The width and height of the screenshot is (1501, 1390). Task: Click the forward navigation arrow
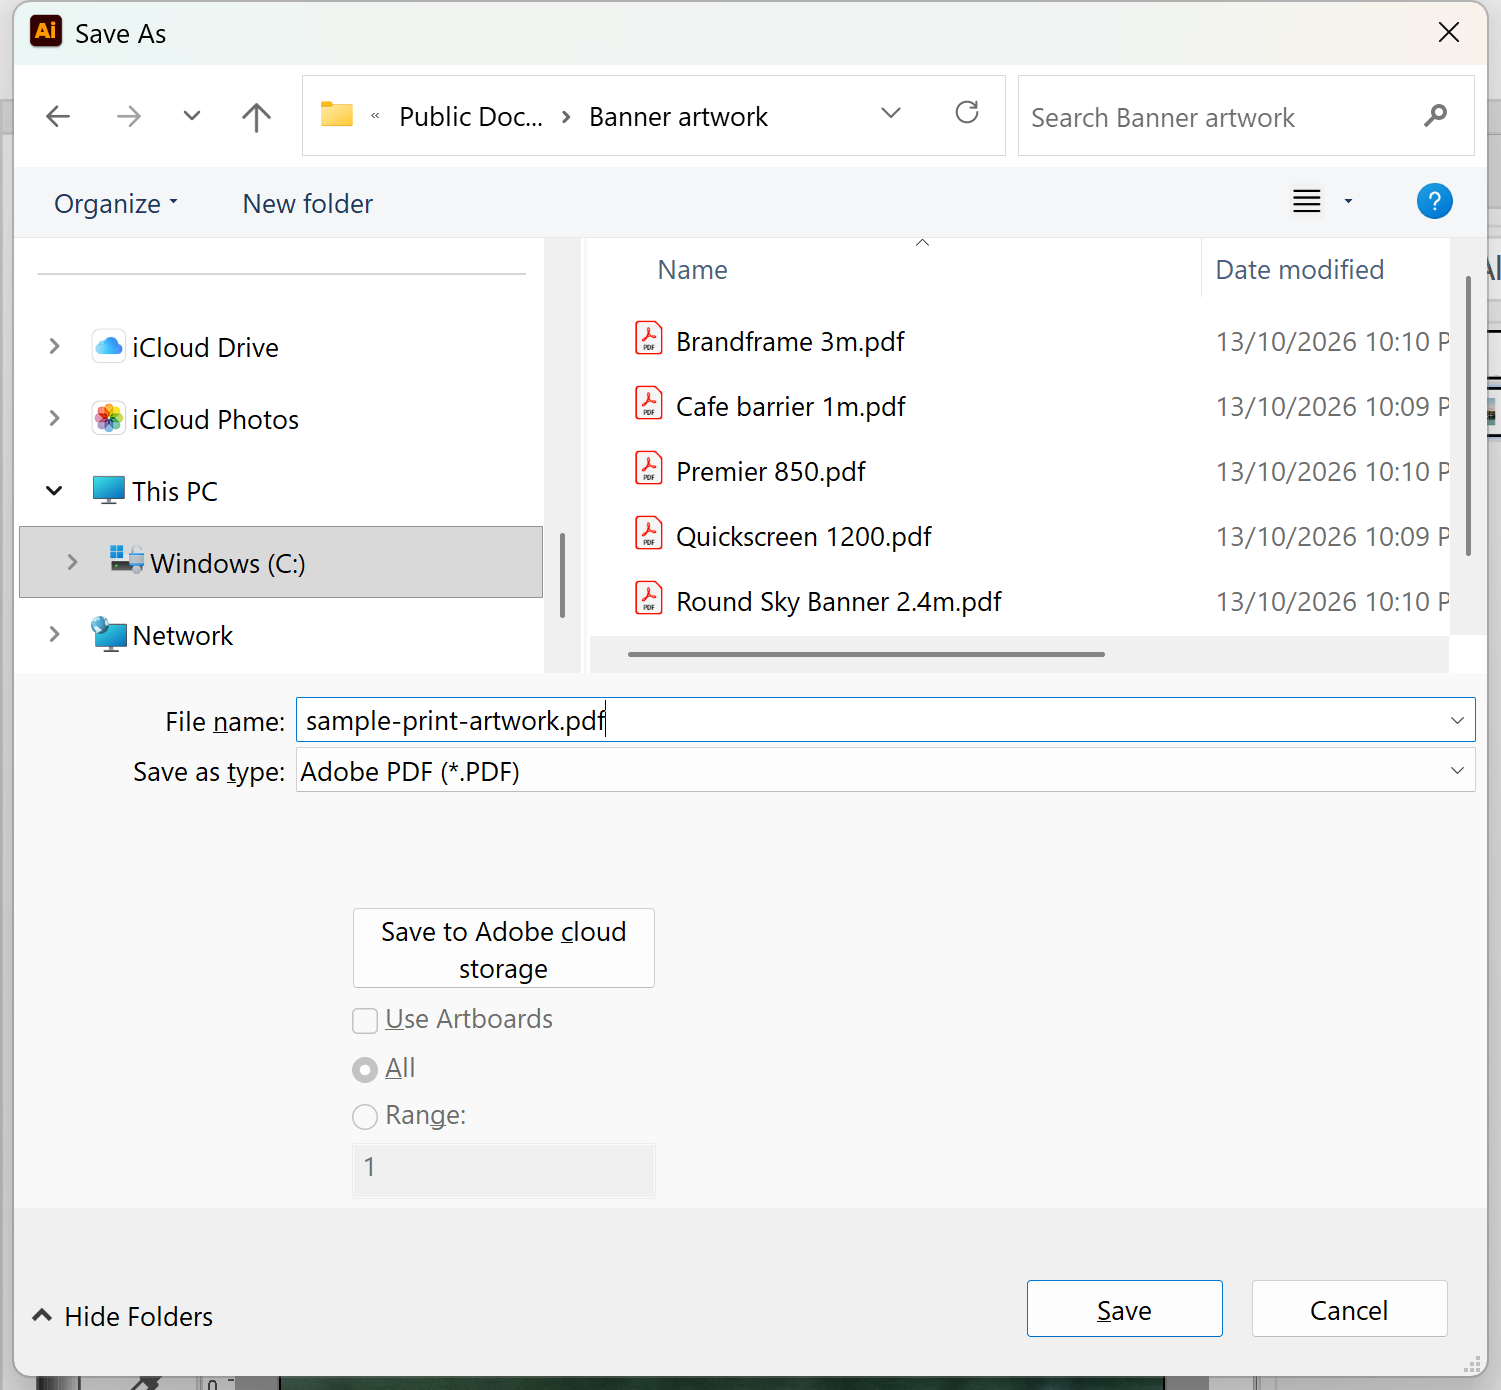coord(128,117)
